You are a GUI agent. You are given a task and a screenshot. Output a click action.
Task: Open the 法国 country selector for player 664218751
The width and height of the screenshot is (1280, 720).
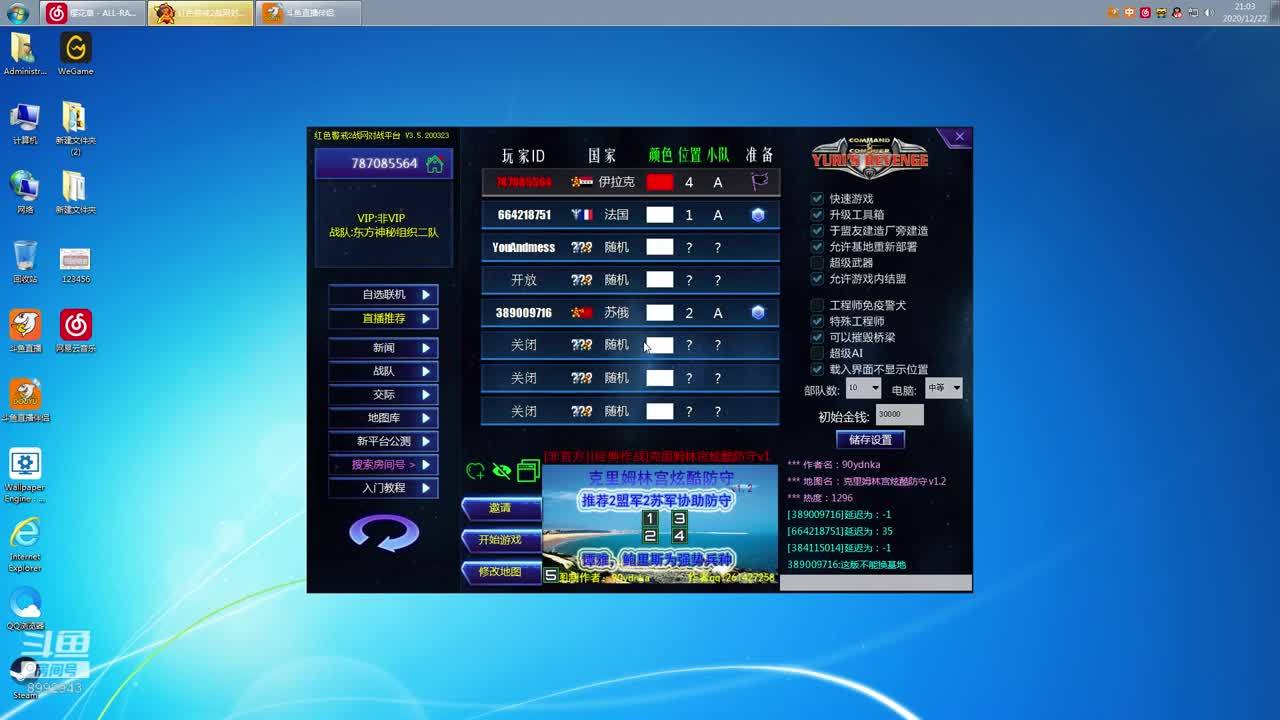click(x=616, y=215)
